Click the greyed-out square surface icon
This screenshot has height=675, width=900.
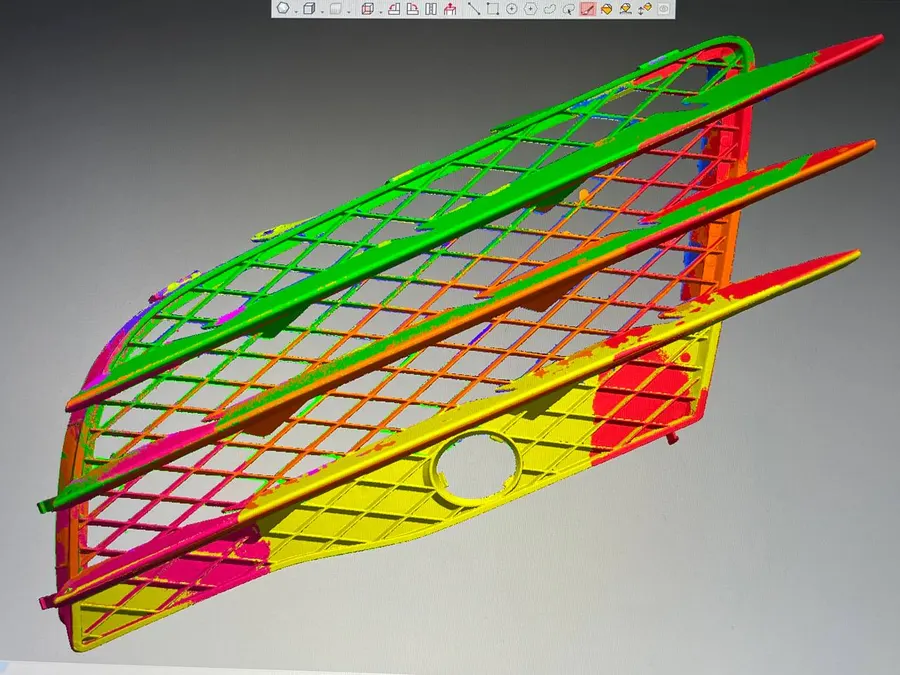click(335, 8)
